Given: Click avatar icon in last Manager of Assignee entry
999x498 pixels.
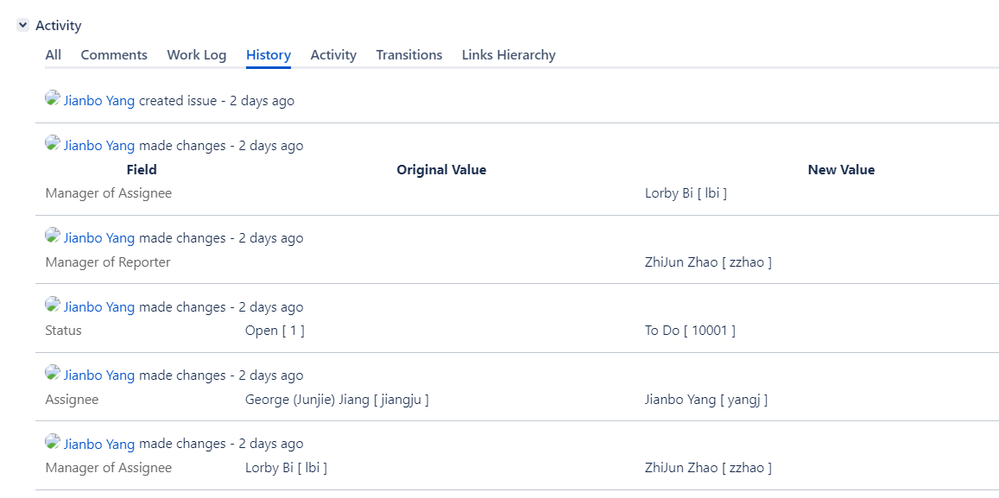Looking at the screenshot, I should [x=53, y=442].
